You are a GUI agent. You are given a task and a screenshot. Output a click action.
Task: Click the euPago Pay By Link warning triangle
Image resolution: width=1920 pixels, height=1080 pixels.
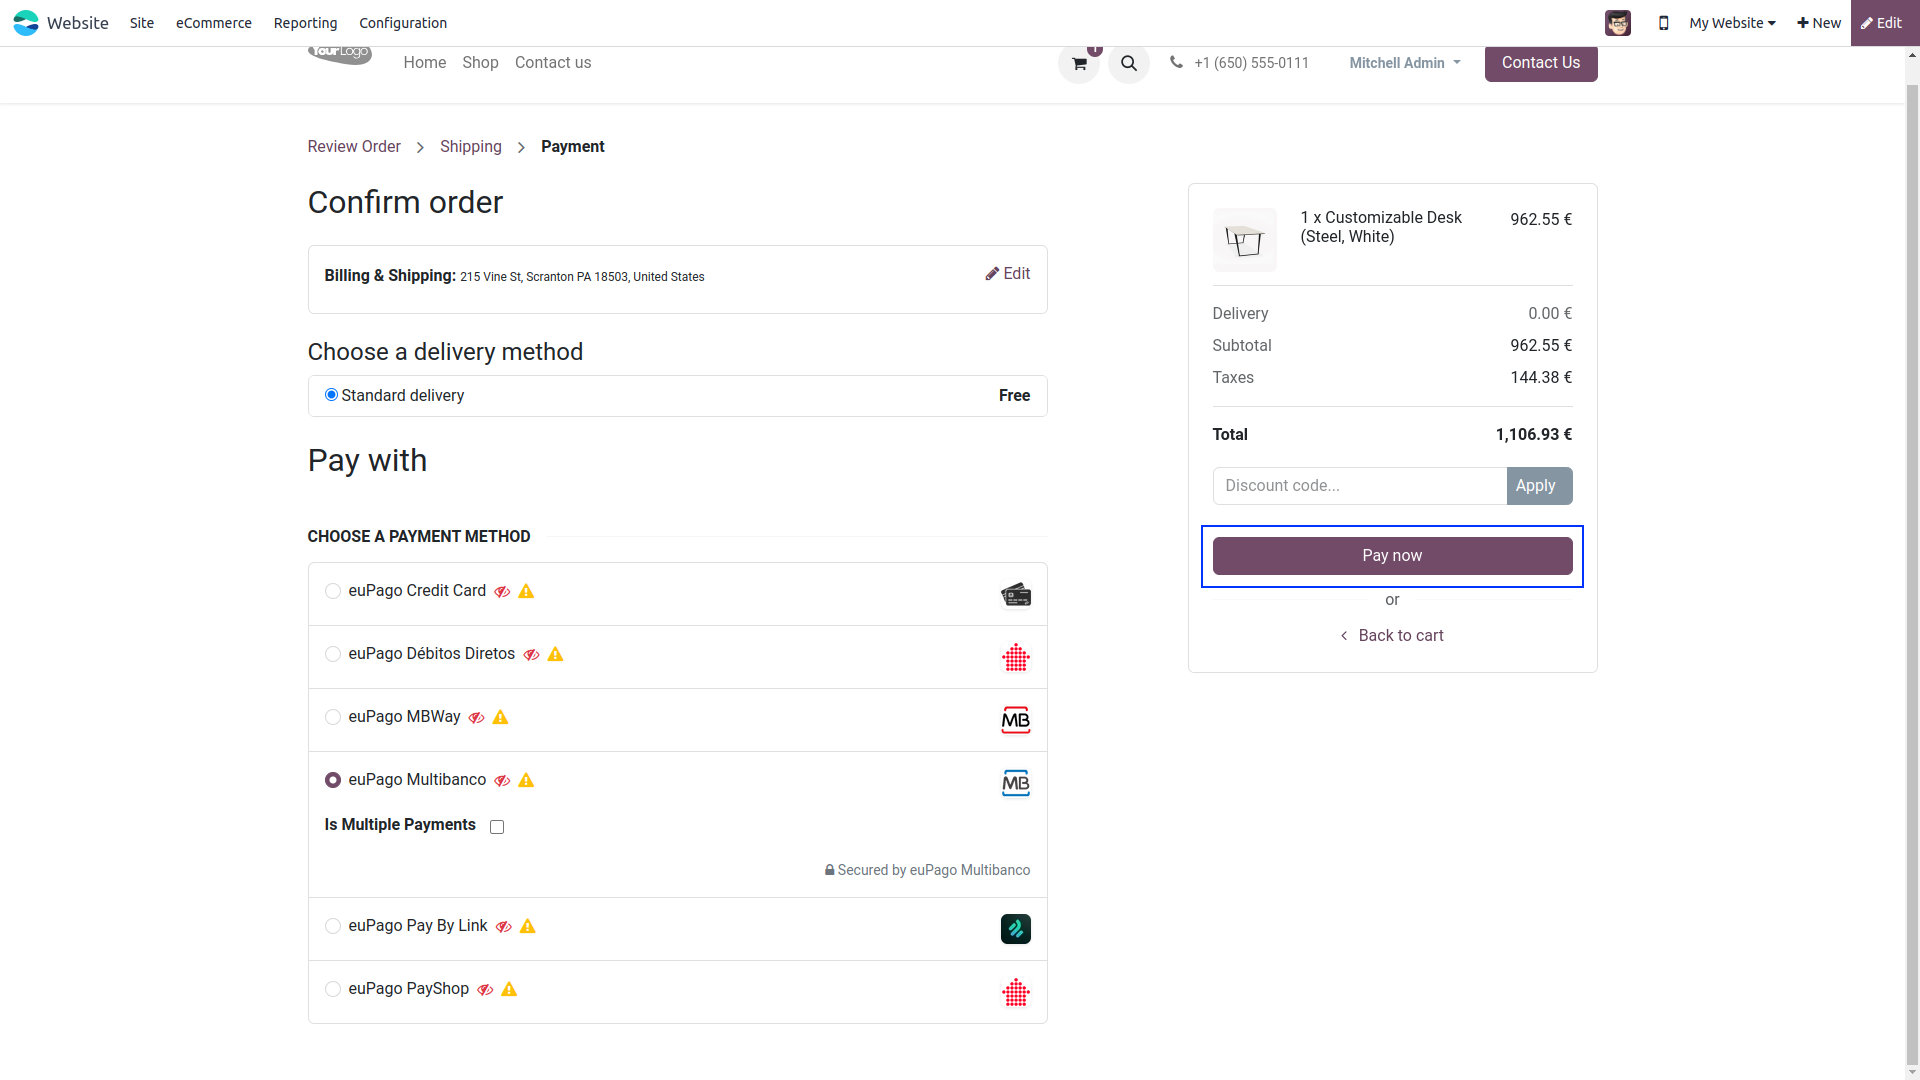pyautogui.click(x=528, y=926)
